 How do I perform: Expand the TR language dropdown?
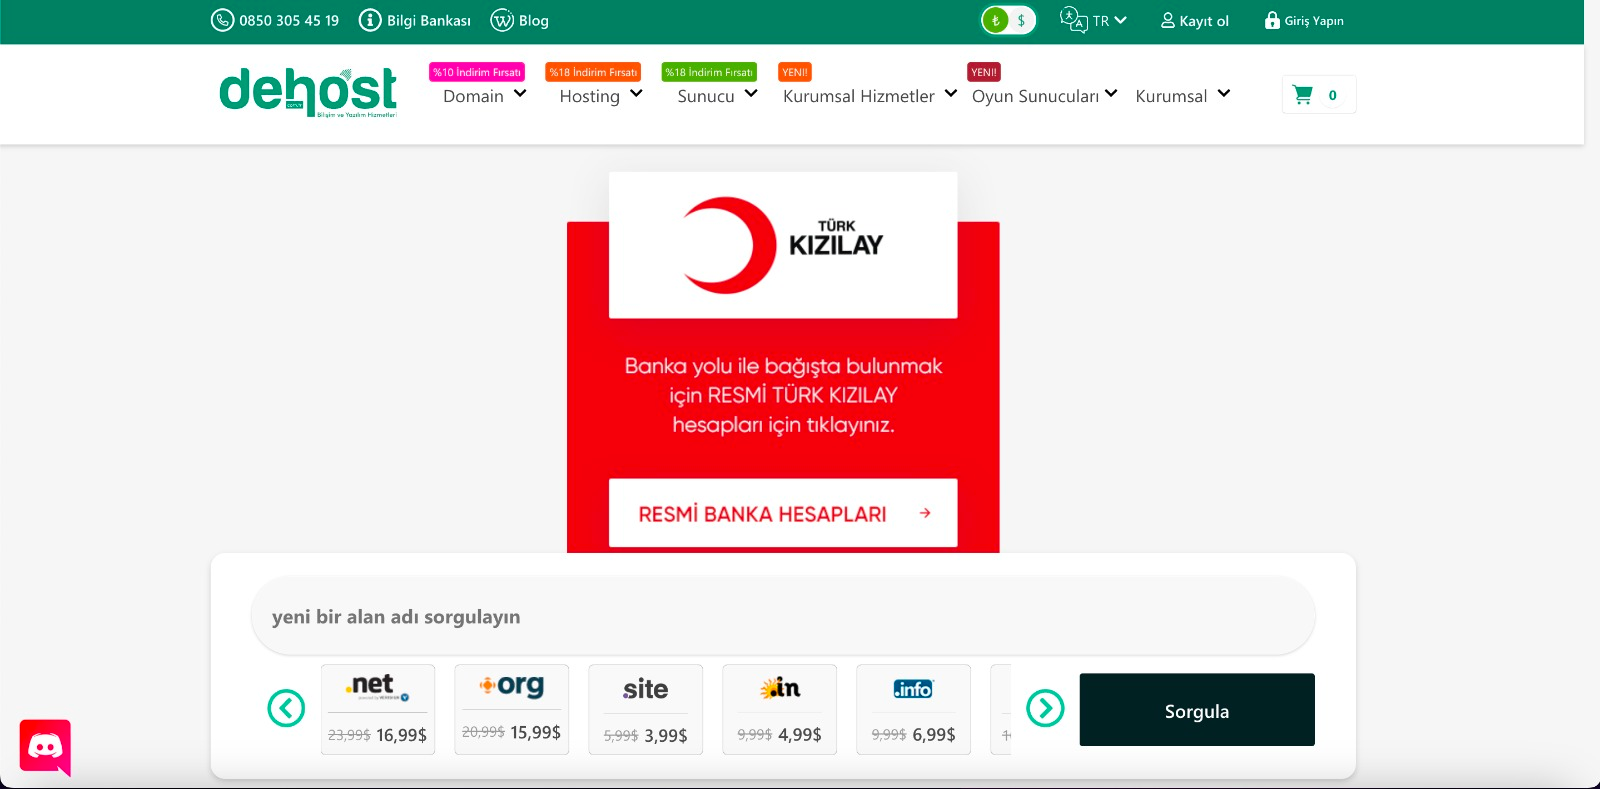(x=1110, y=20)
